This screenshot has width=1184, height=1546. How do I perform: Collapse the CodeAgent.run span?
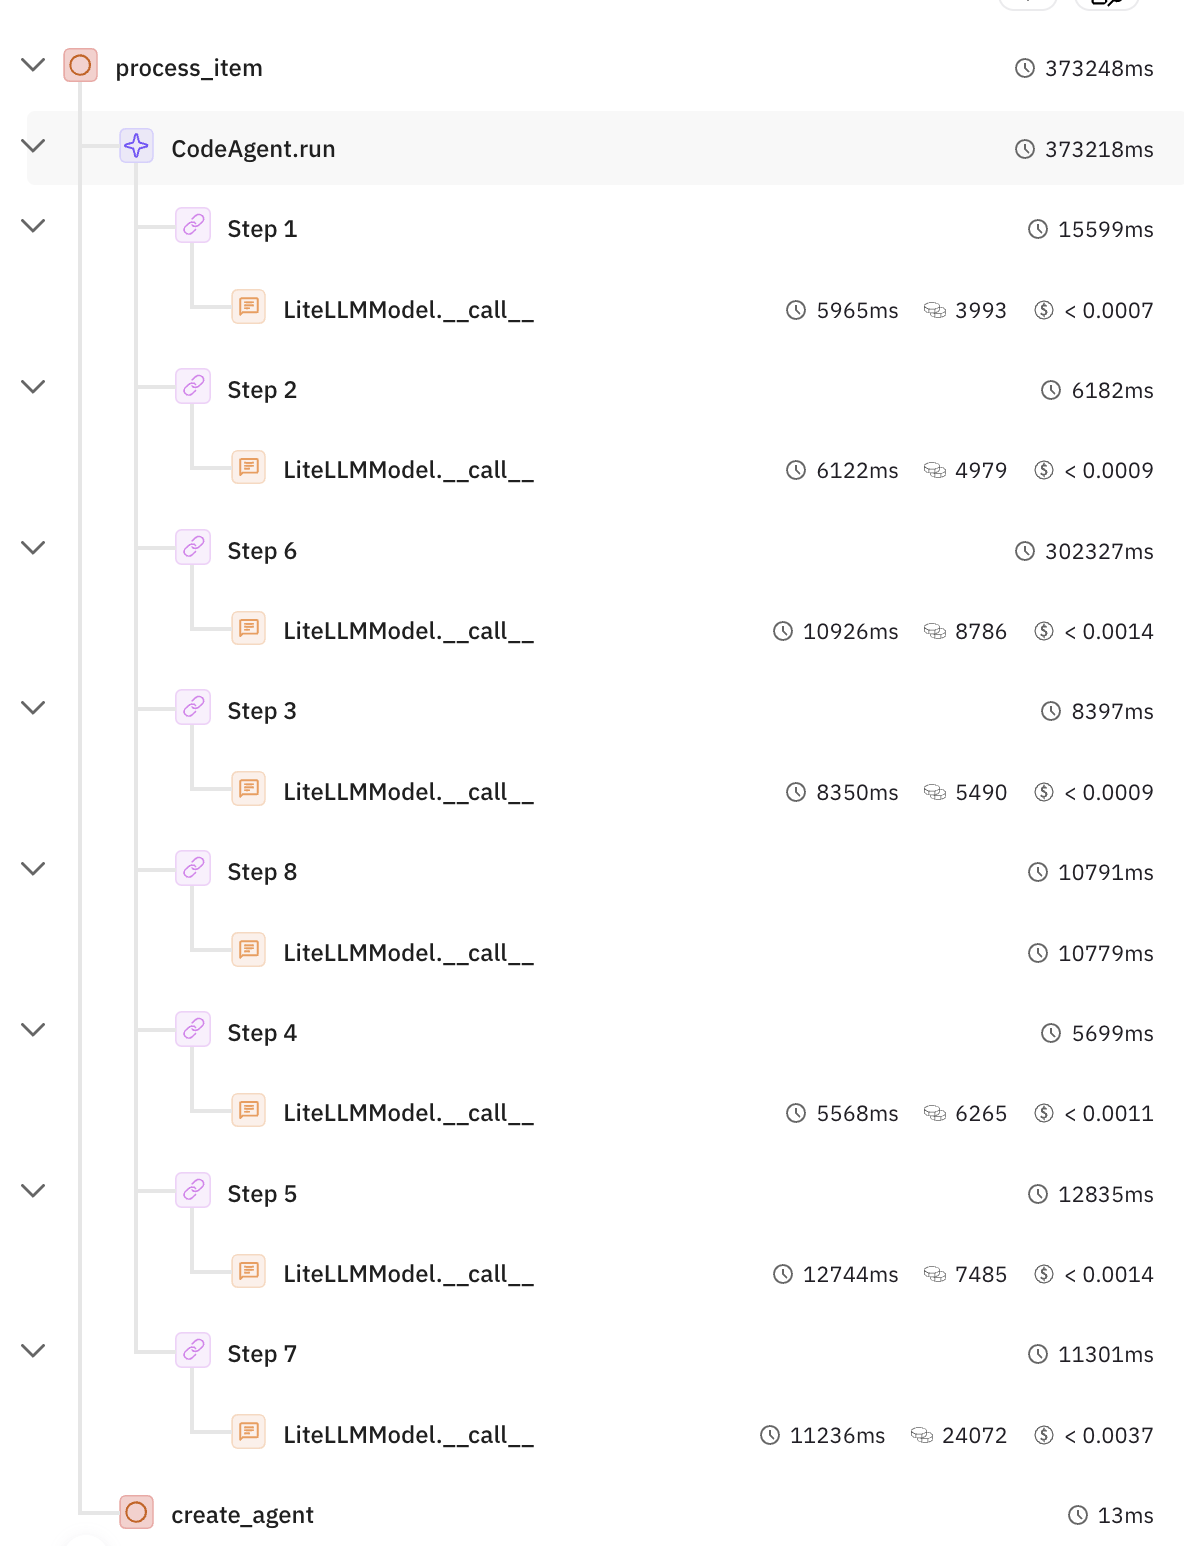[x=33, y=146]
